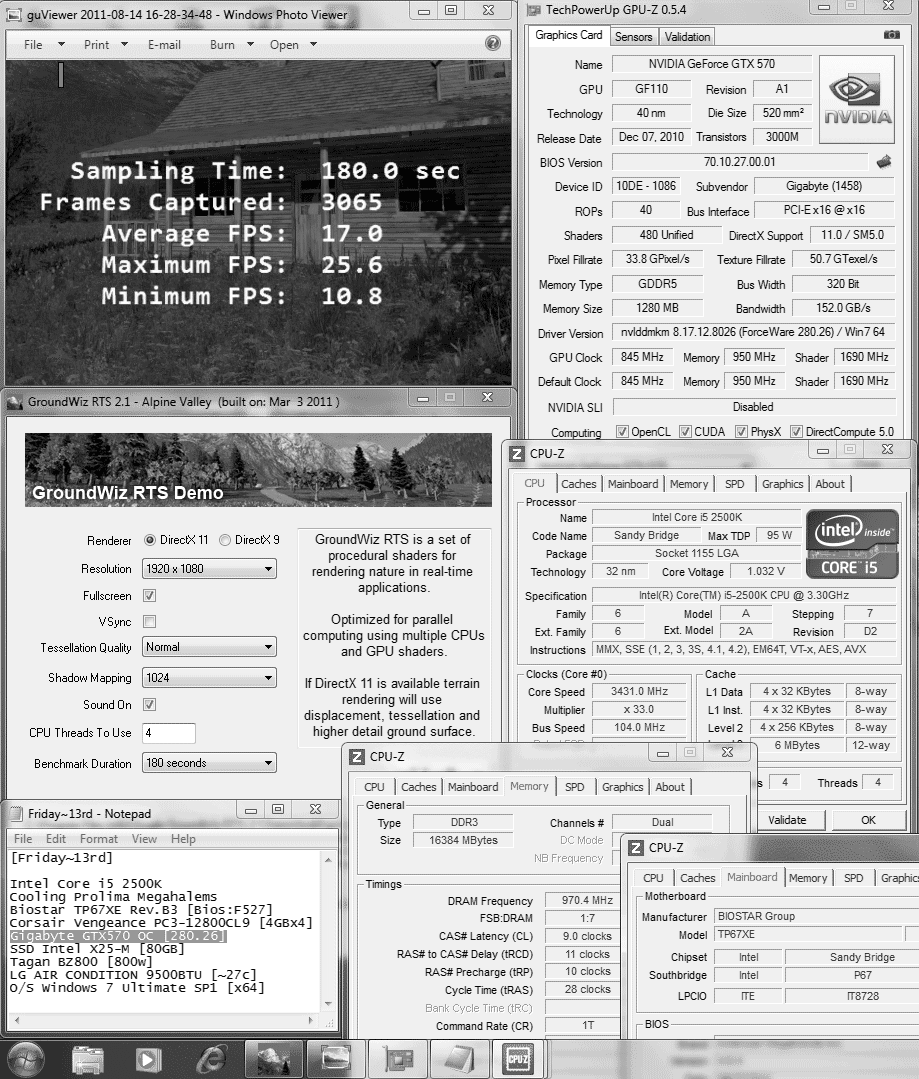
Task: Open Graphics tab in CPU-Z CPU window
Action: click(782, 484)
